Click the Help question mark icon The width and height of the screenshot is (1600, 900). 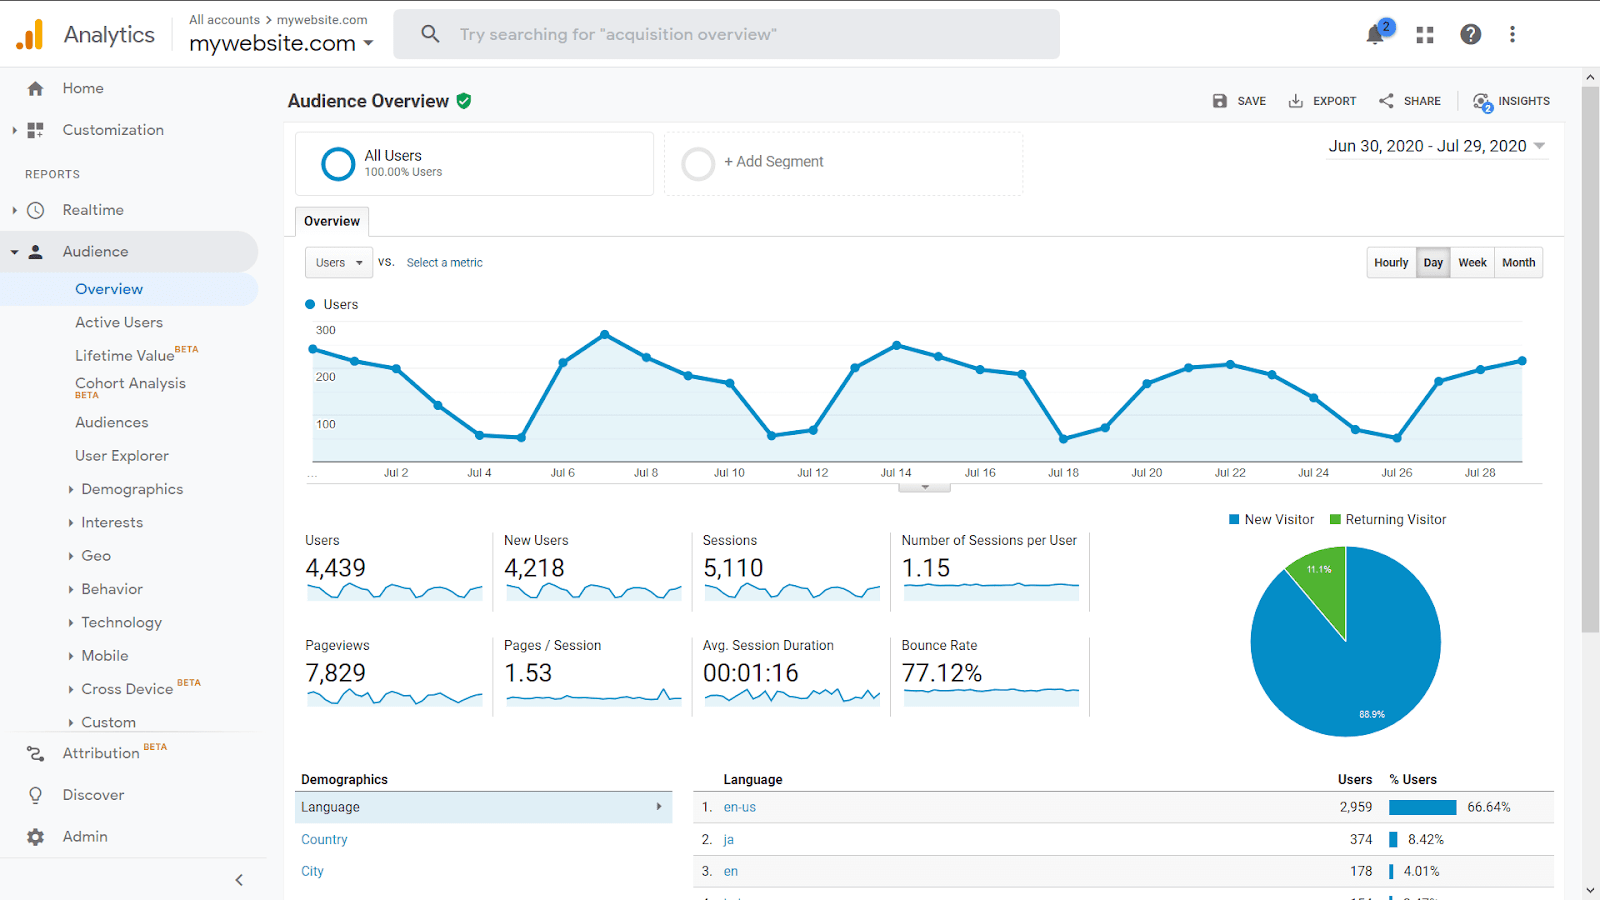(1470, 33)
